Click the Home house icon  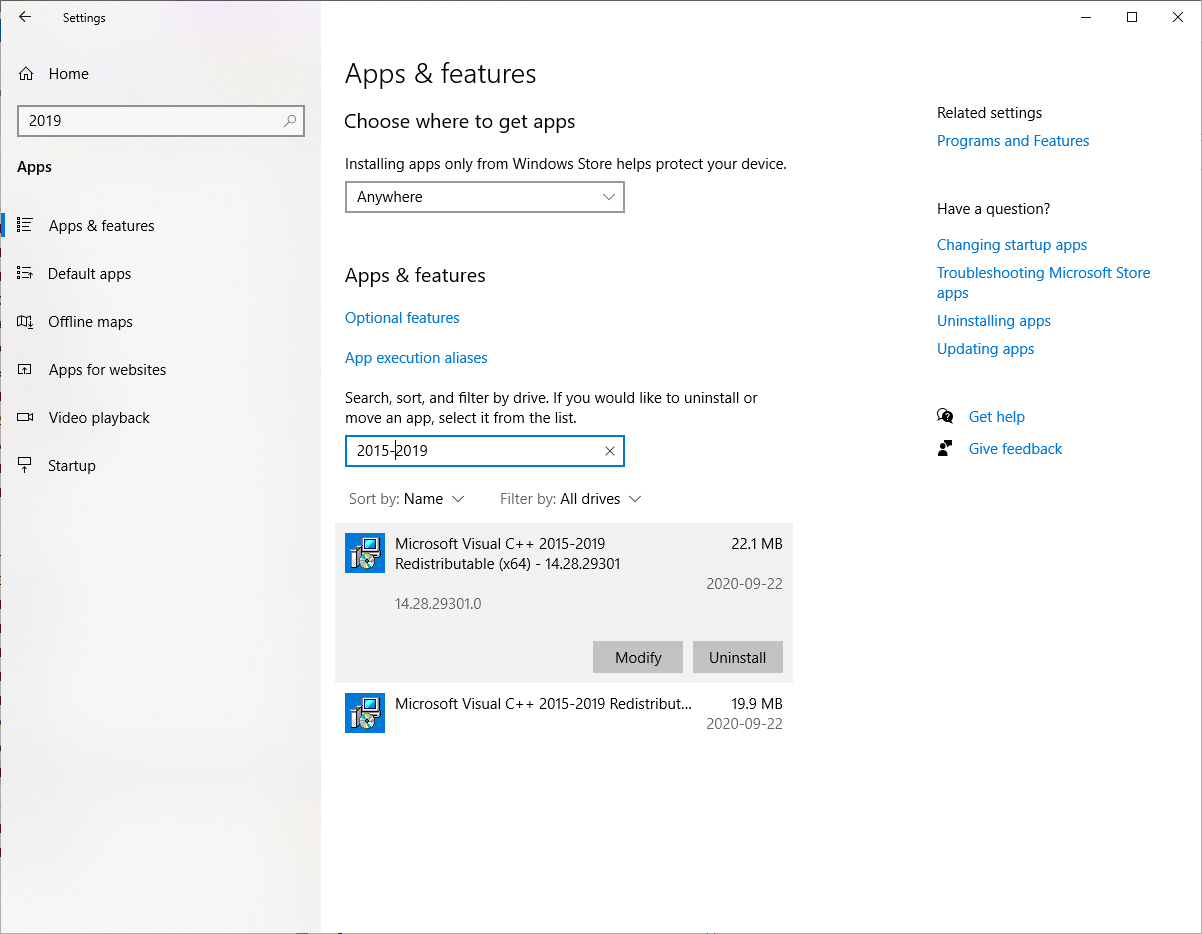click(x=26, y=74)
